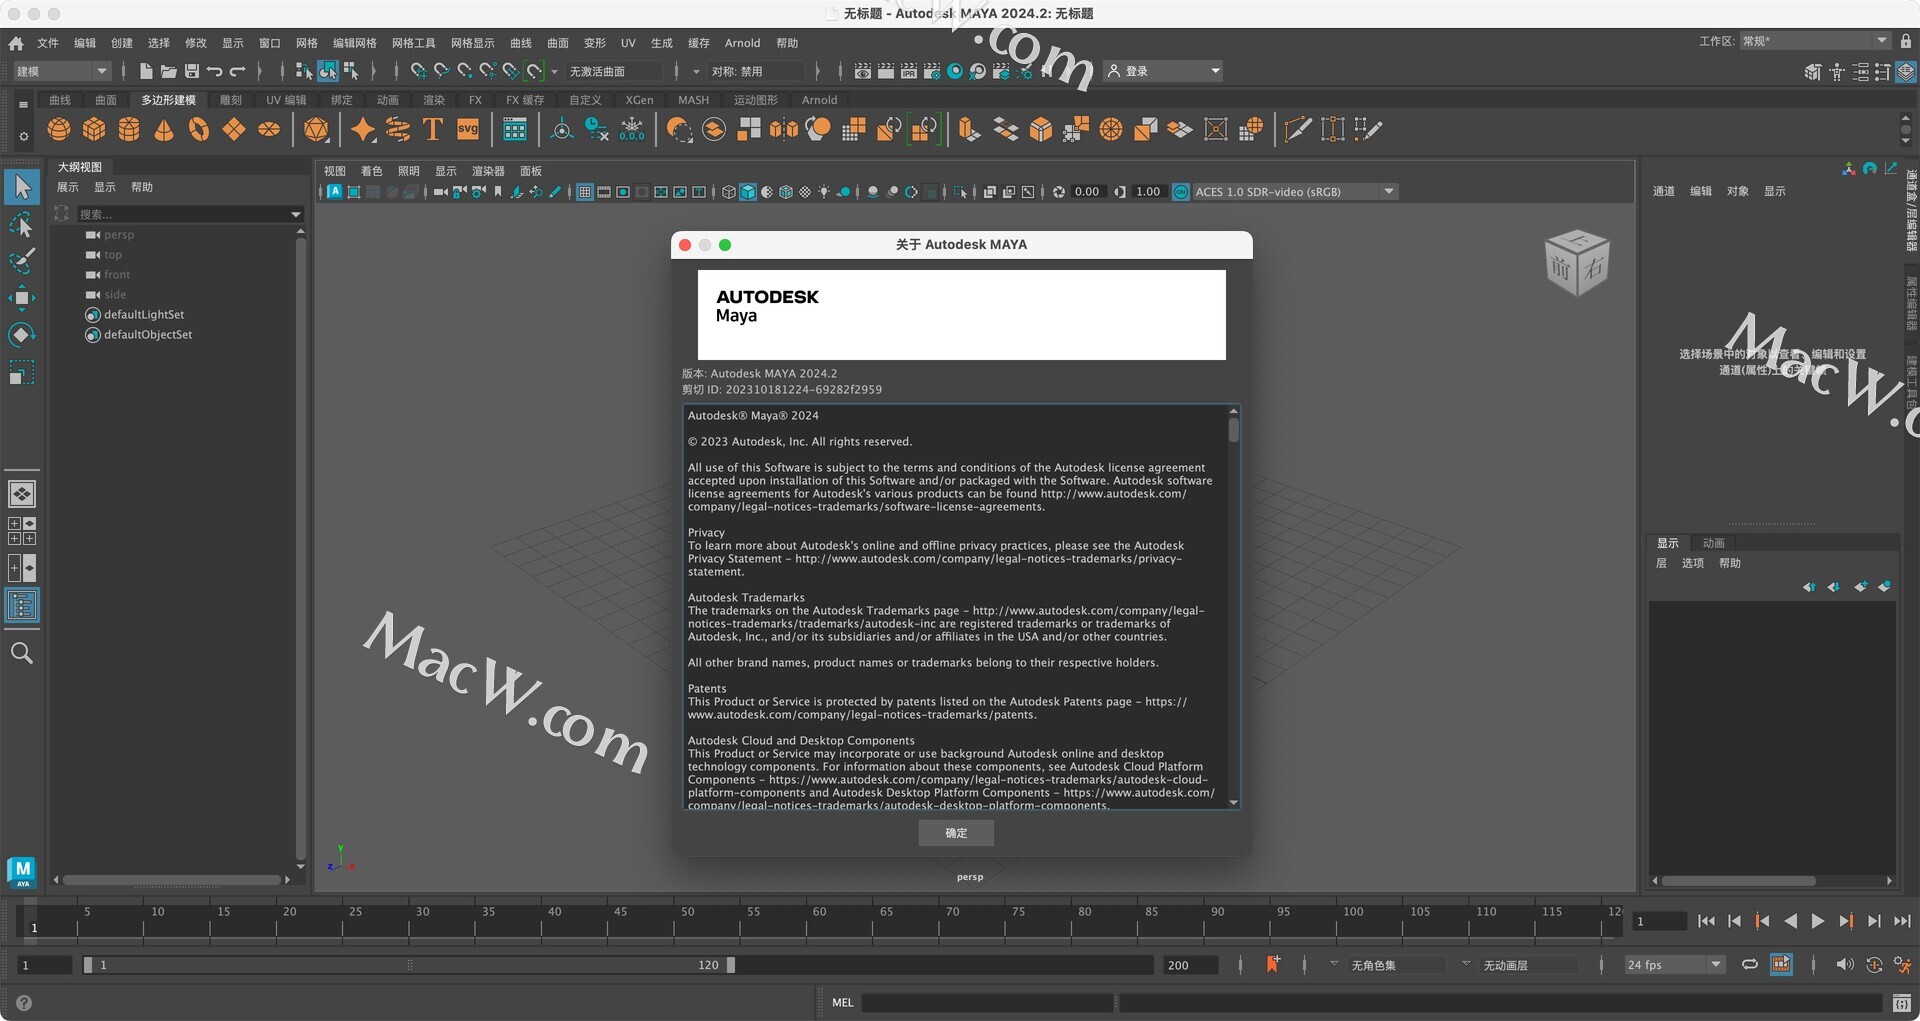
Task: Click play forwards button
Action: (x=1818, y=921)
